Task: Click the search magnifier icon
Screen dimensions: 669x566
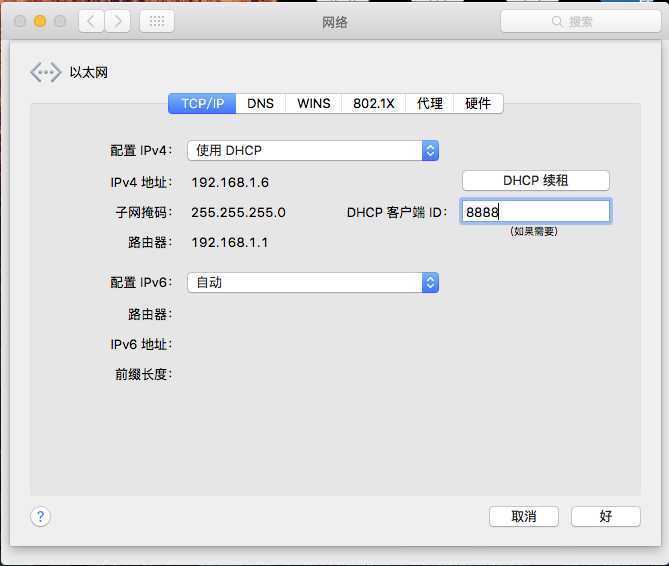Action: coord(556,21)
